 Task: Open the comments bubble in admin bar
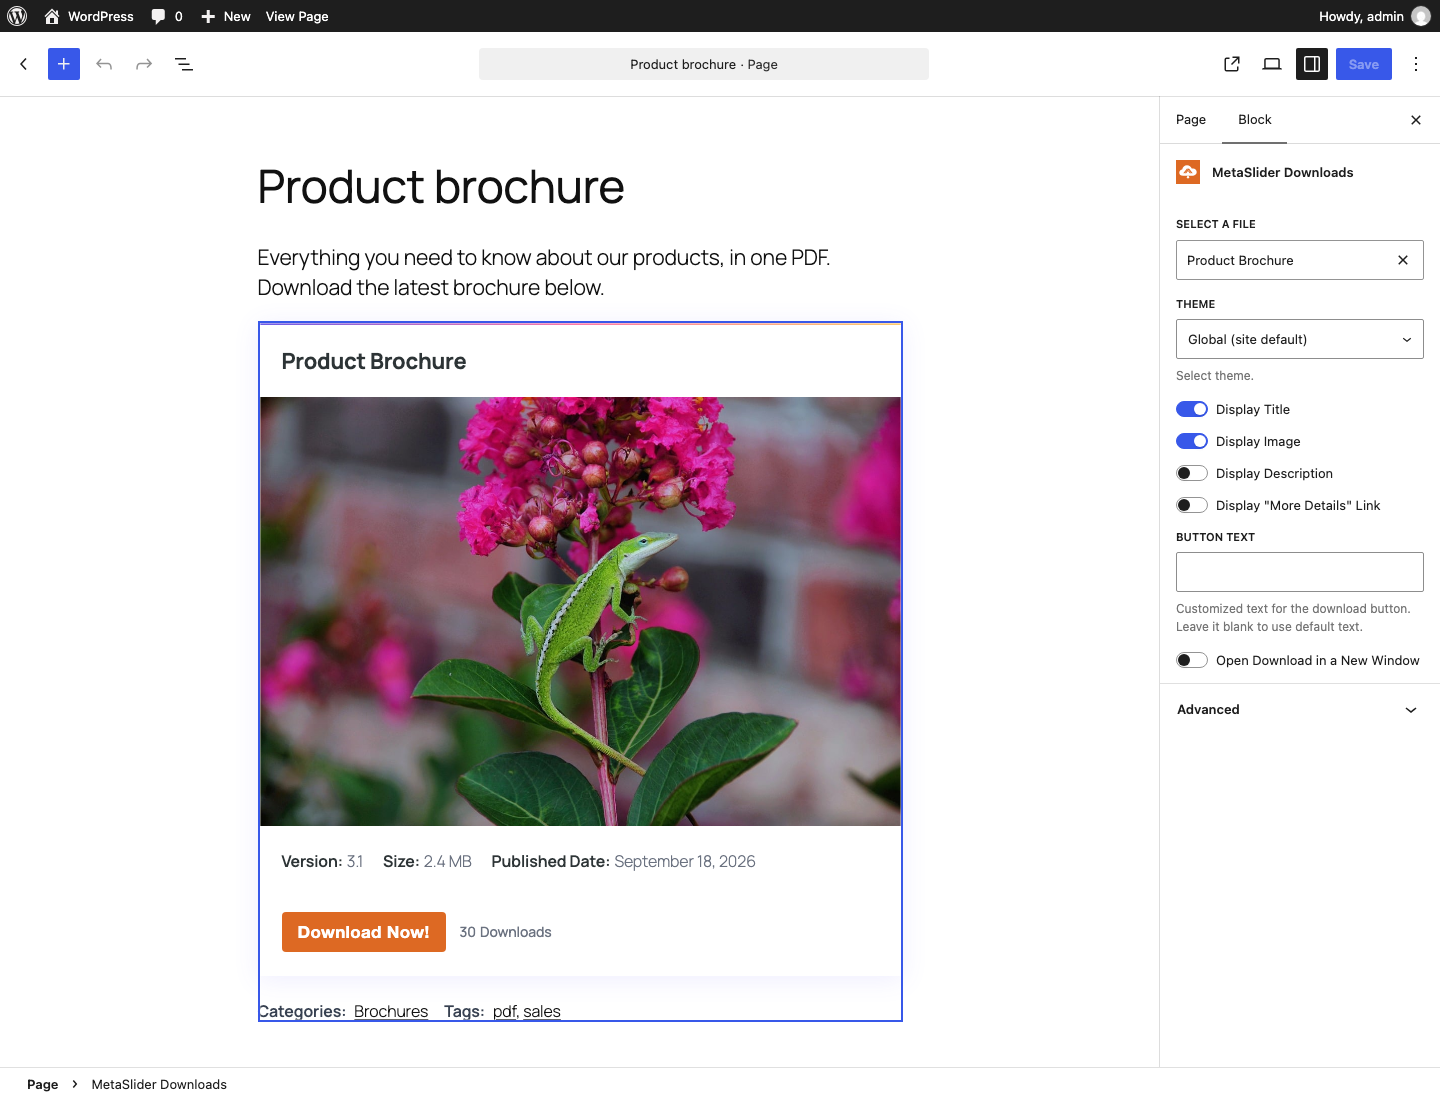coord(167,16)
